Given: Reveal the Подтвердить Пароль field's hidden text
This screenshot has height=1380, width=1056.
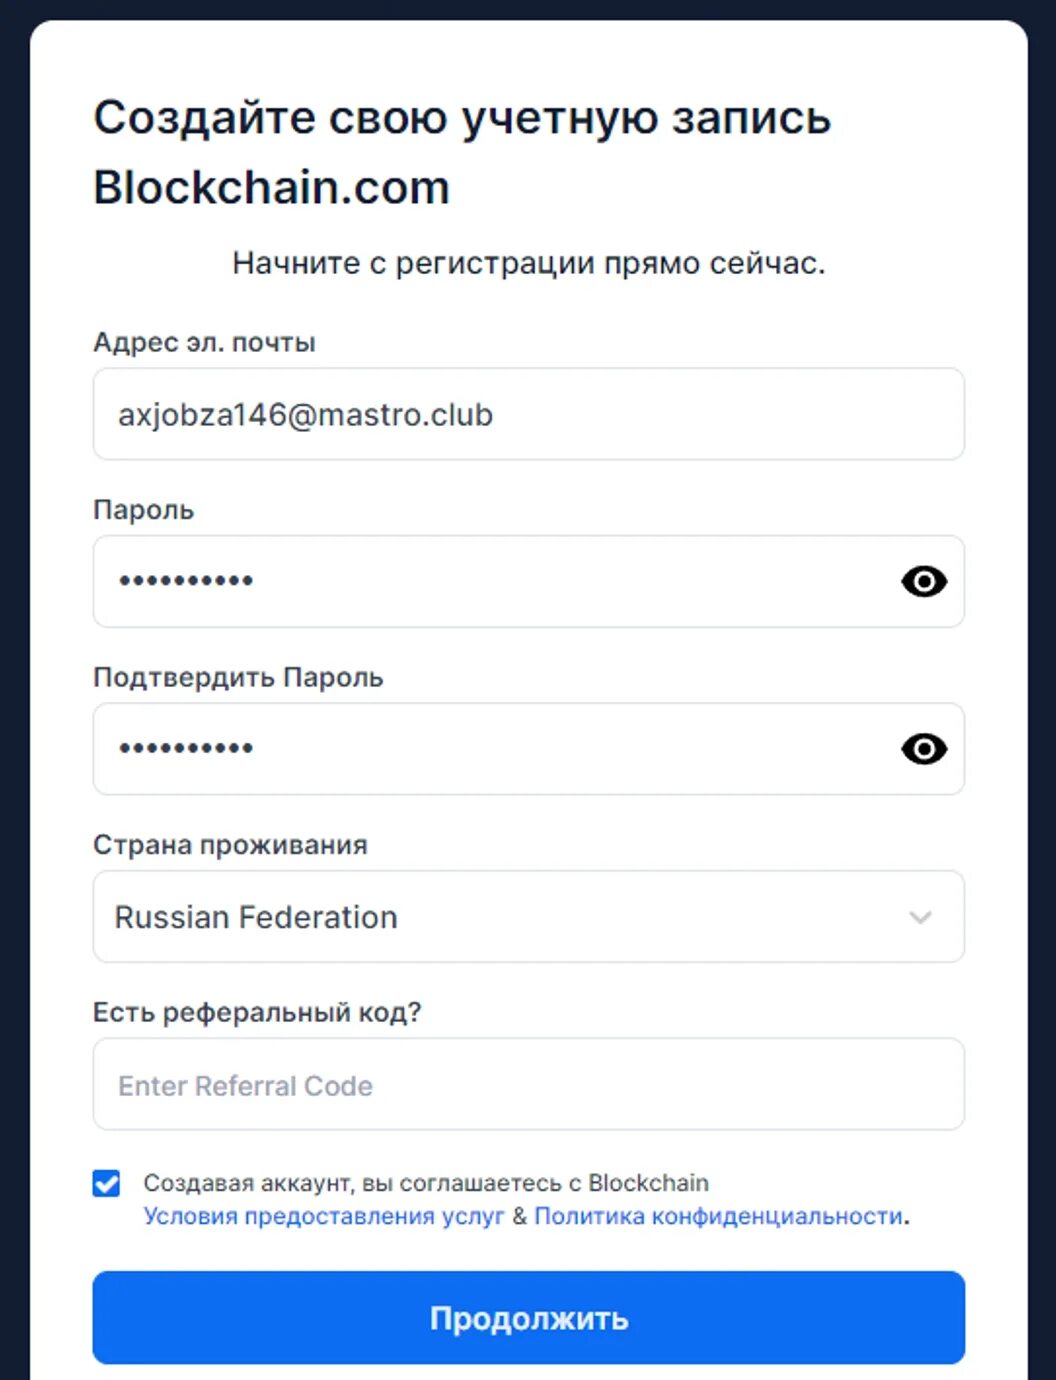Looking at the screenshot, I should pos(923,748).
